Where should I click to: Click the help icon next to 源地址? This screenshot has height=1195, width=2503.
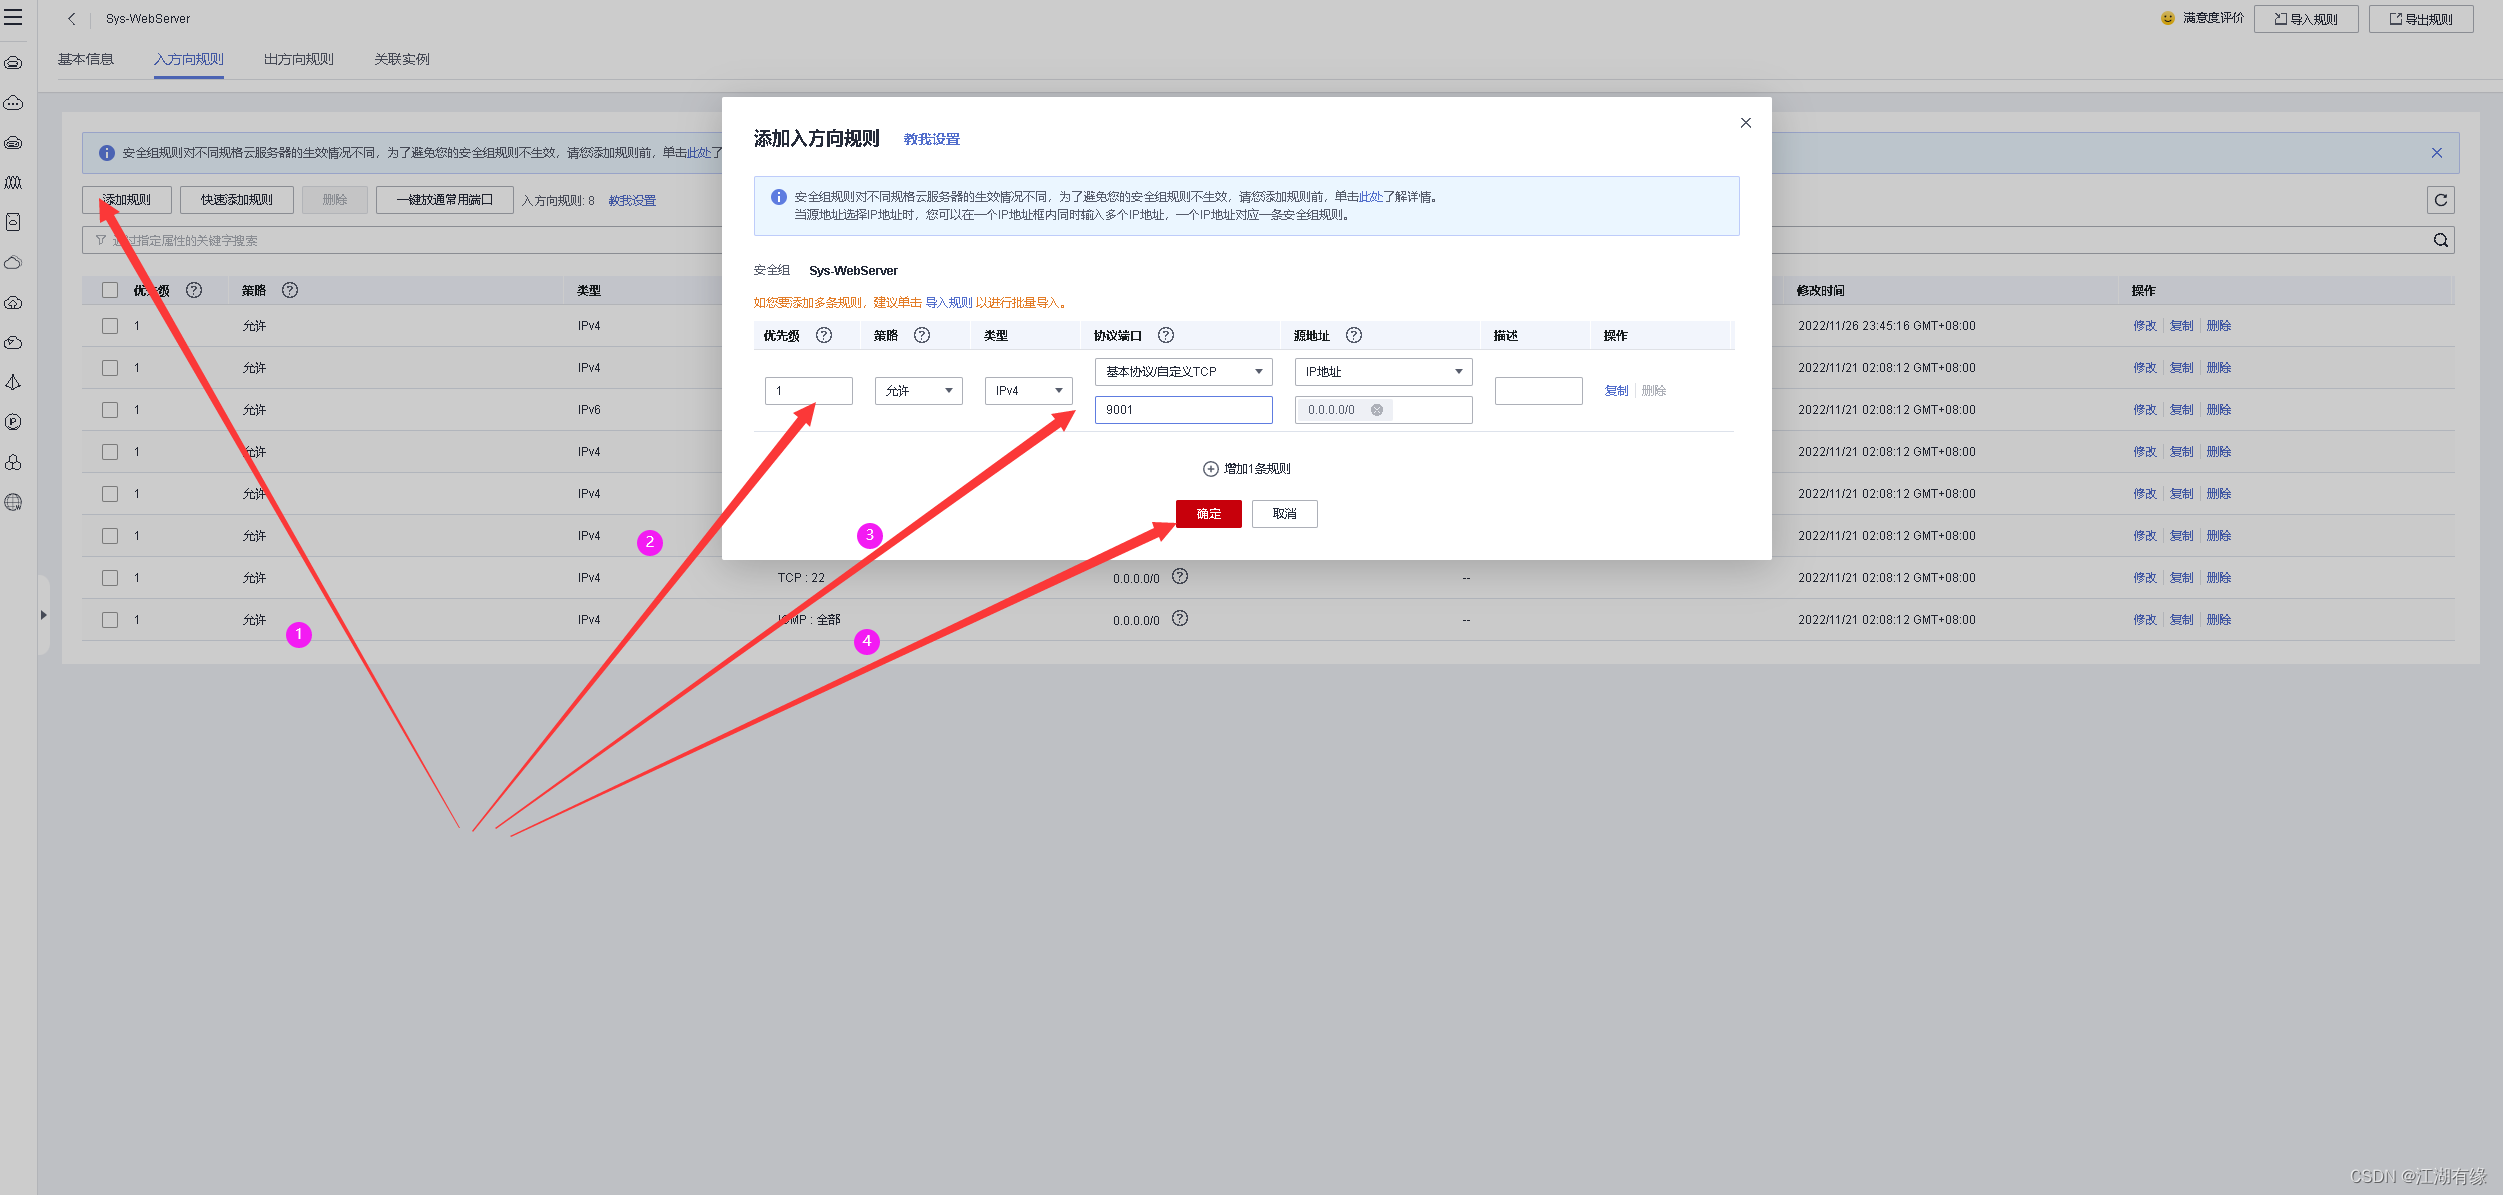tap(1353, 335)
